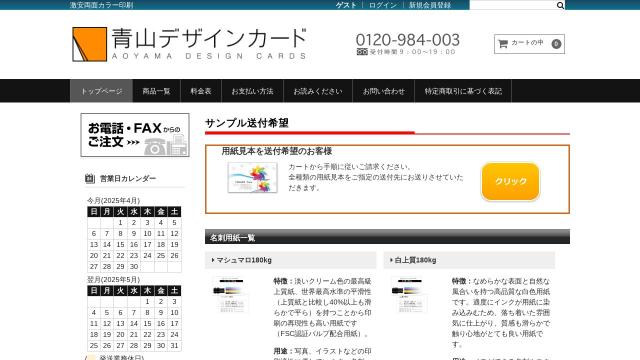The width and height of the screenshot is (640, 360).
Task: Open the 商品一覧 menu item
Action: tap(156, 91)
